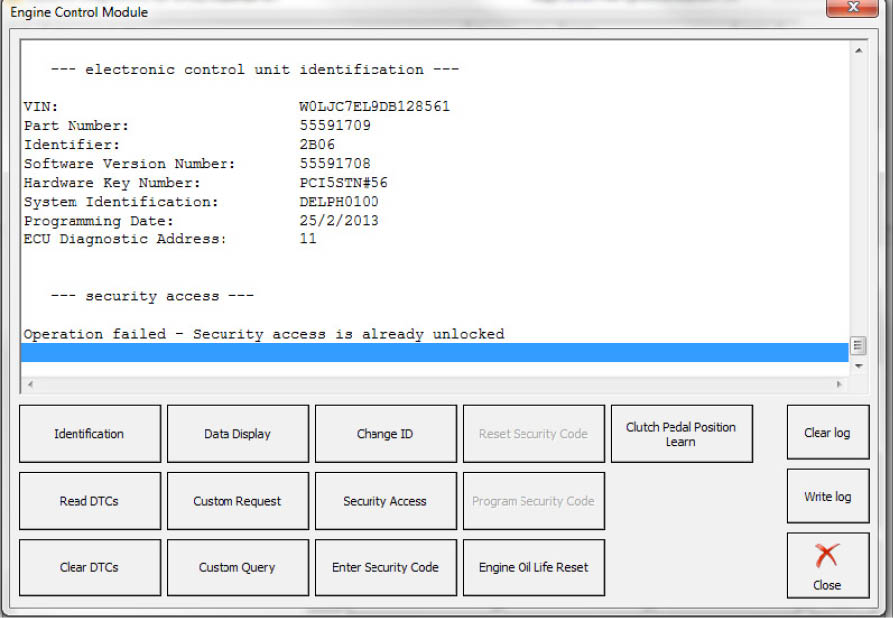Request Security Access
The image size is (893, 618).
point(385,501)
